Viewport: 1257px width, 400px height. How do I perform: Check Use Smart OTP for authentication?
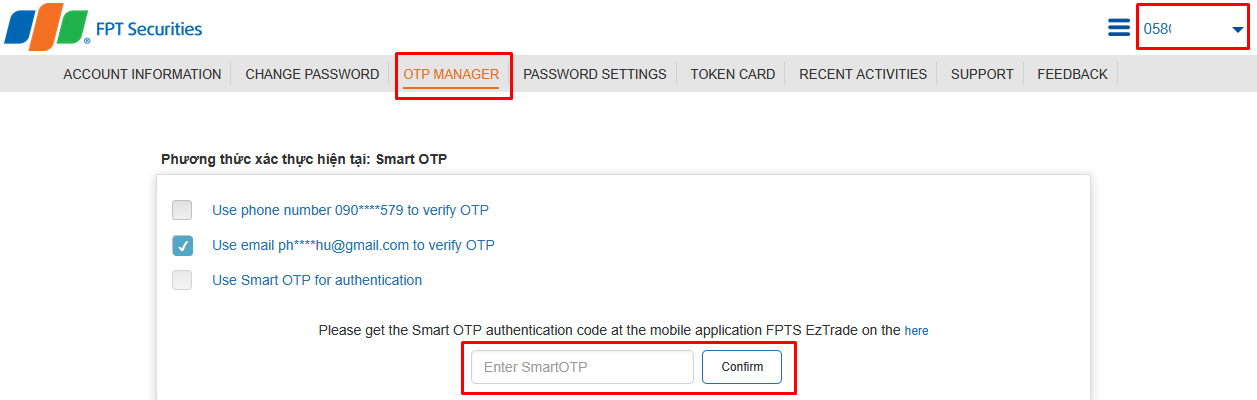(182, 280)
